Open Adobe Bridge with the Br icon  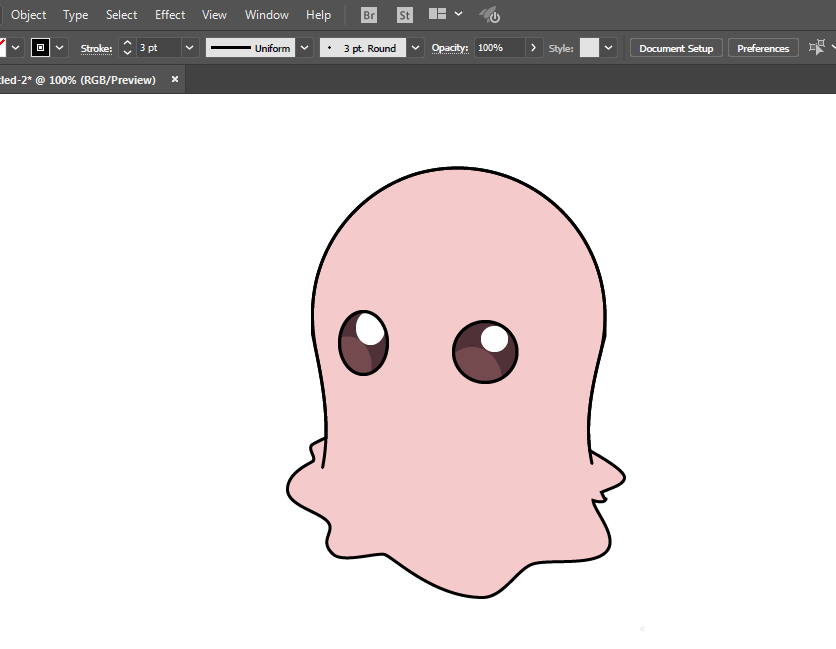pos(369,15)
